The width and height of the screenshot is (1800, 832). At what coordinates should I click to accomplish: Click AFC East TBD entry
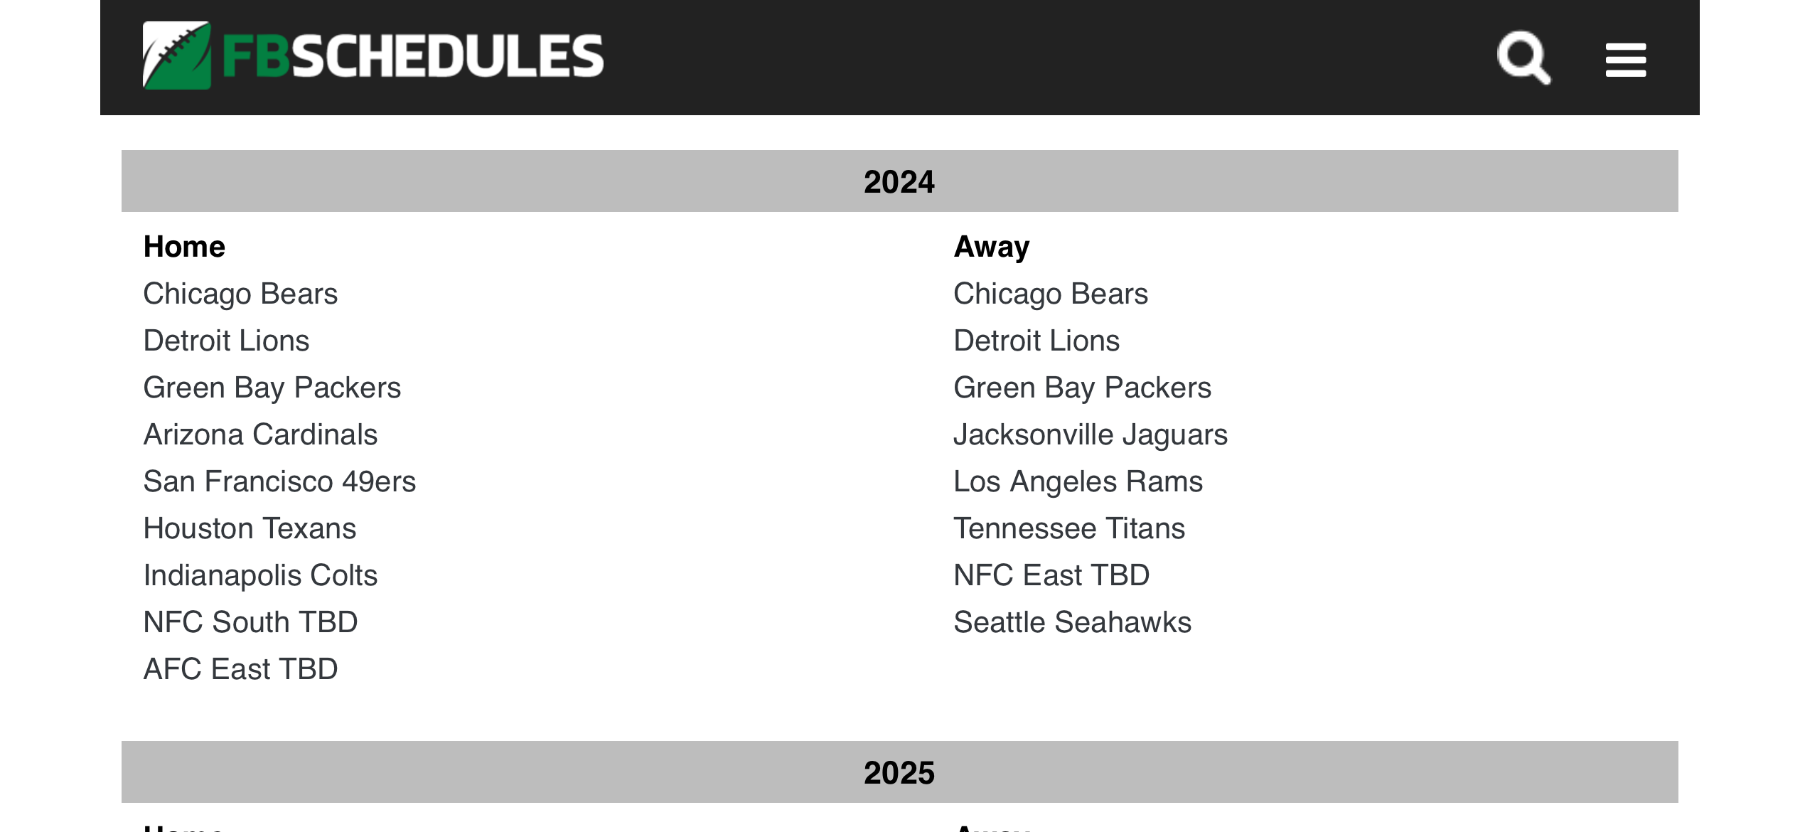(240, 670)
